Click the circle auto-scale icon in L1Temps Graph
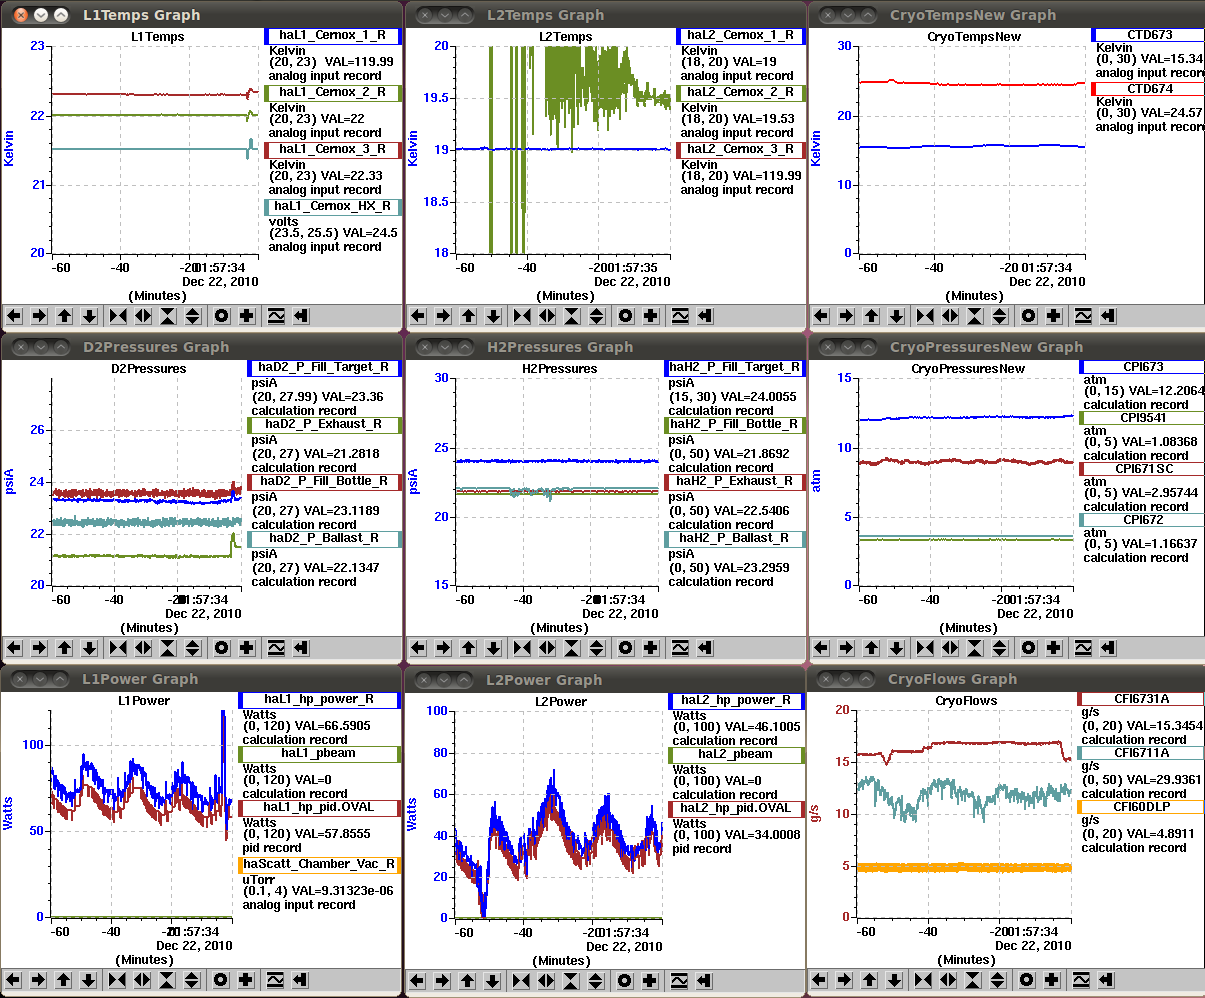The image size is (1205, 998). pos(222,315)
